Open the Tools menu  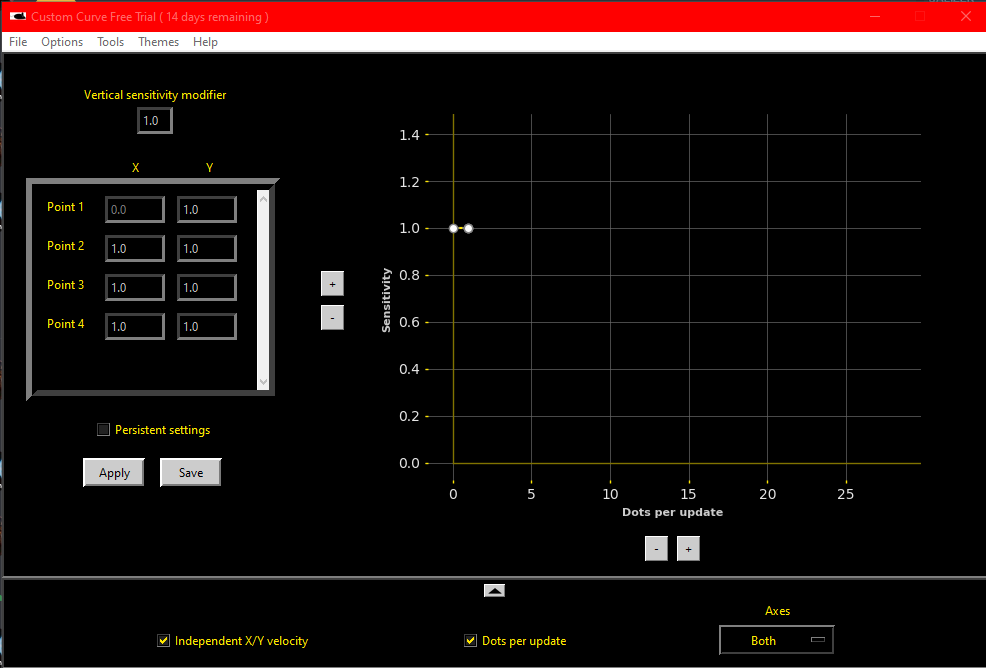tap(111, 42)
